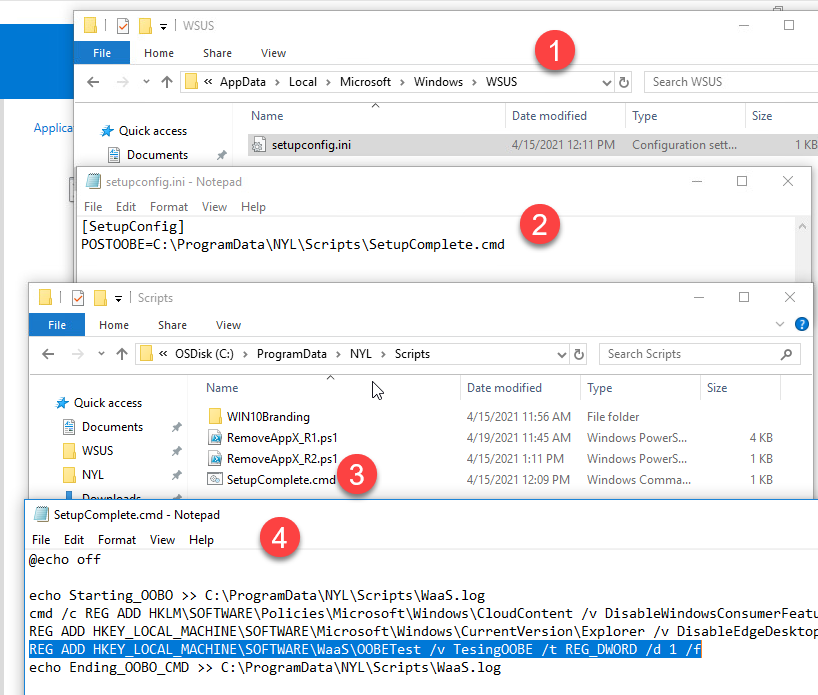The width and height of the screenshot is (818, 695).
Task: Click Forward arrow in WSUS window
Action: pos(122,82)
